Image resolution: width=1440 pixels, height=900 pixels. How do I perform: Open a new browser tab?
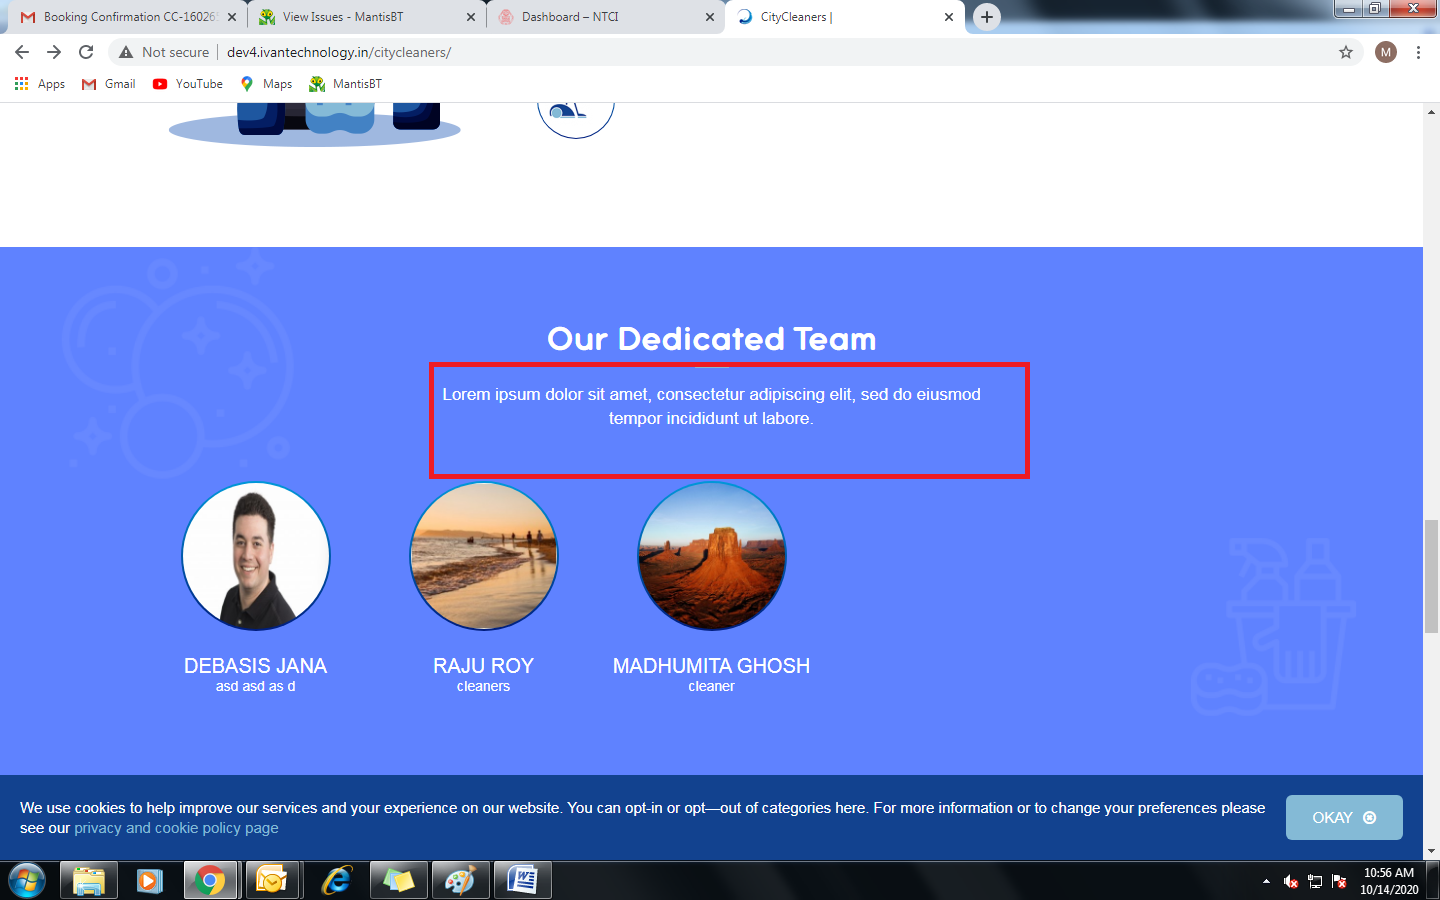click(987, 17)
